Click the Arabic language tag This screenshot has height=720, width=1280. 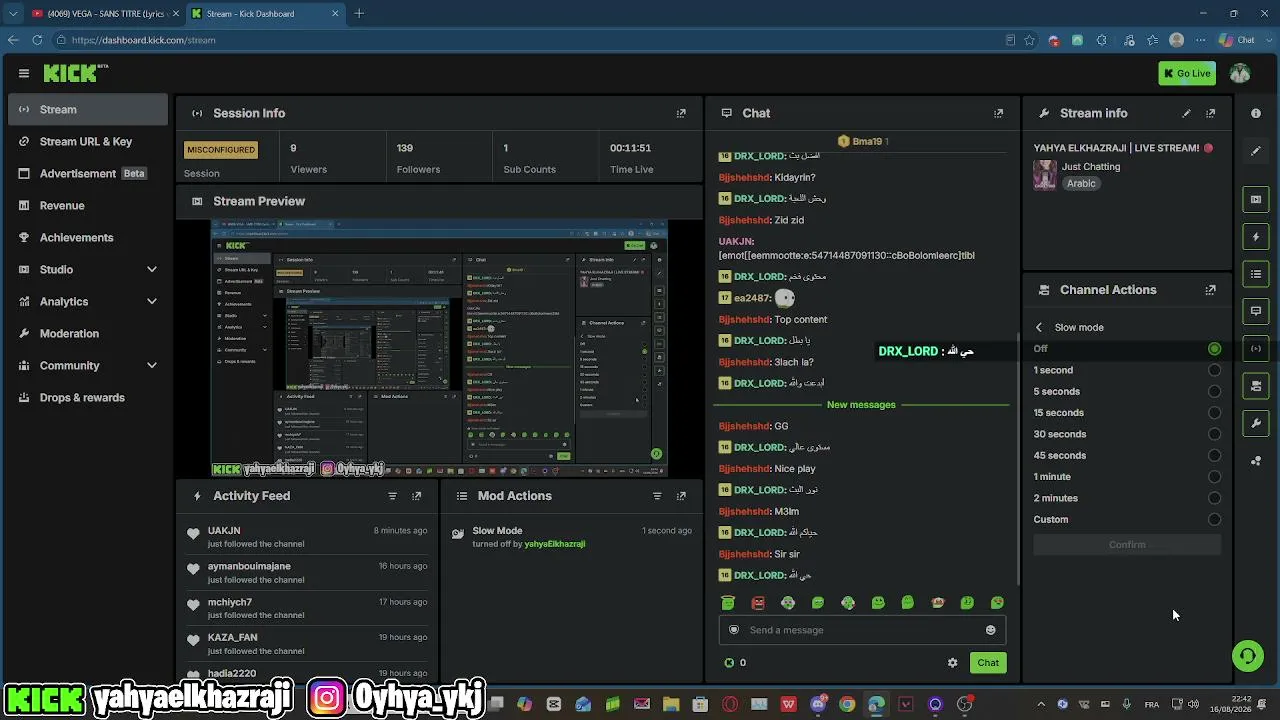(x=1081, y=184)
